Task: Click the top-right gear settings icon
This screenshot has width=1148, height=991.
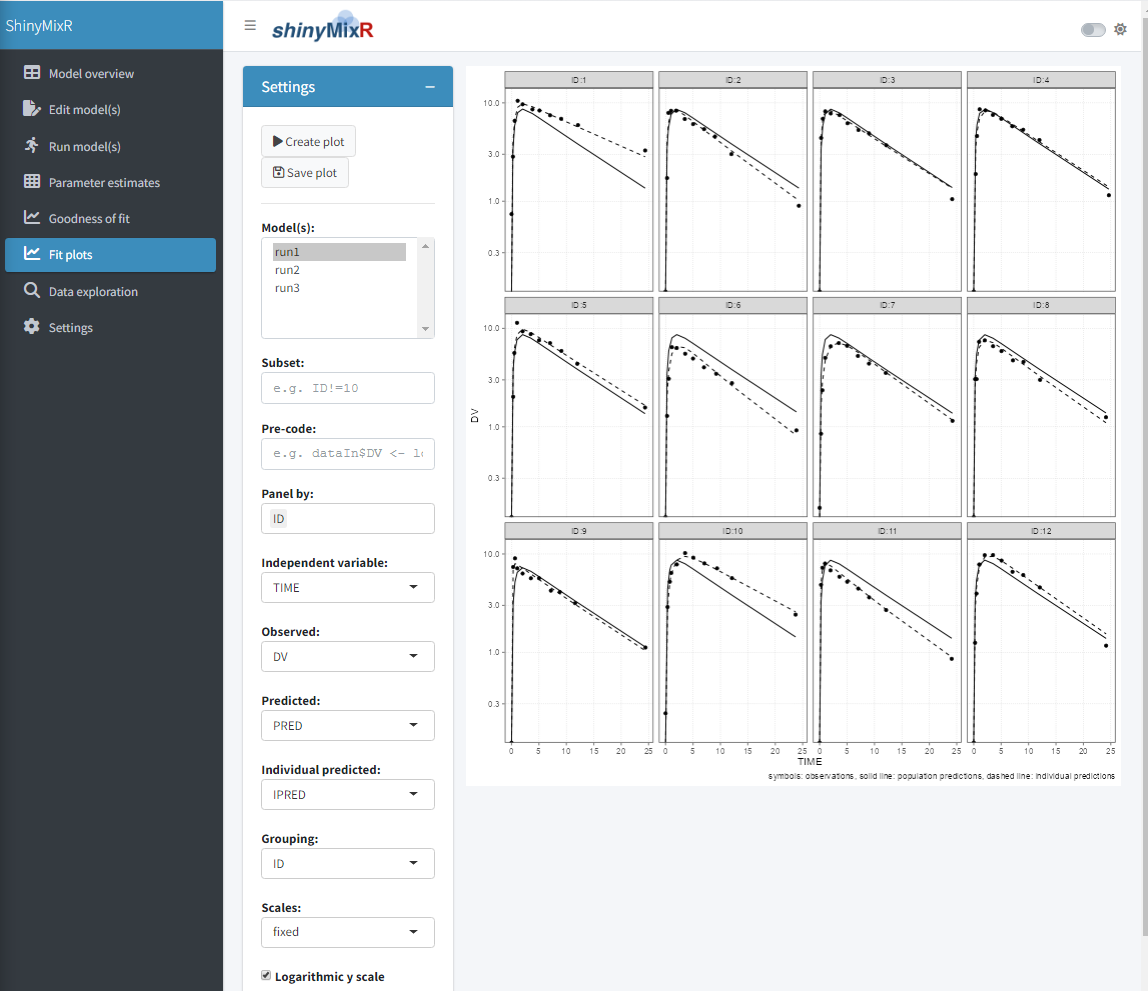Action: [x=1120, y=29]
